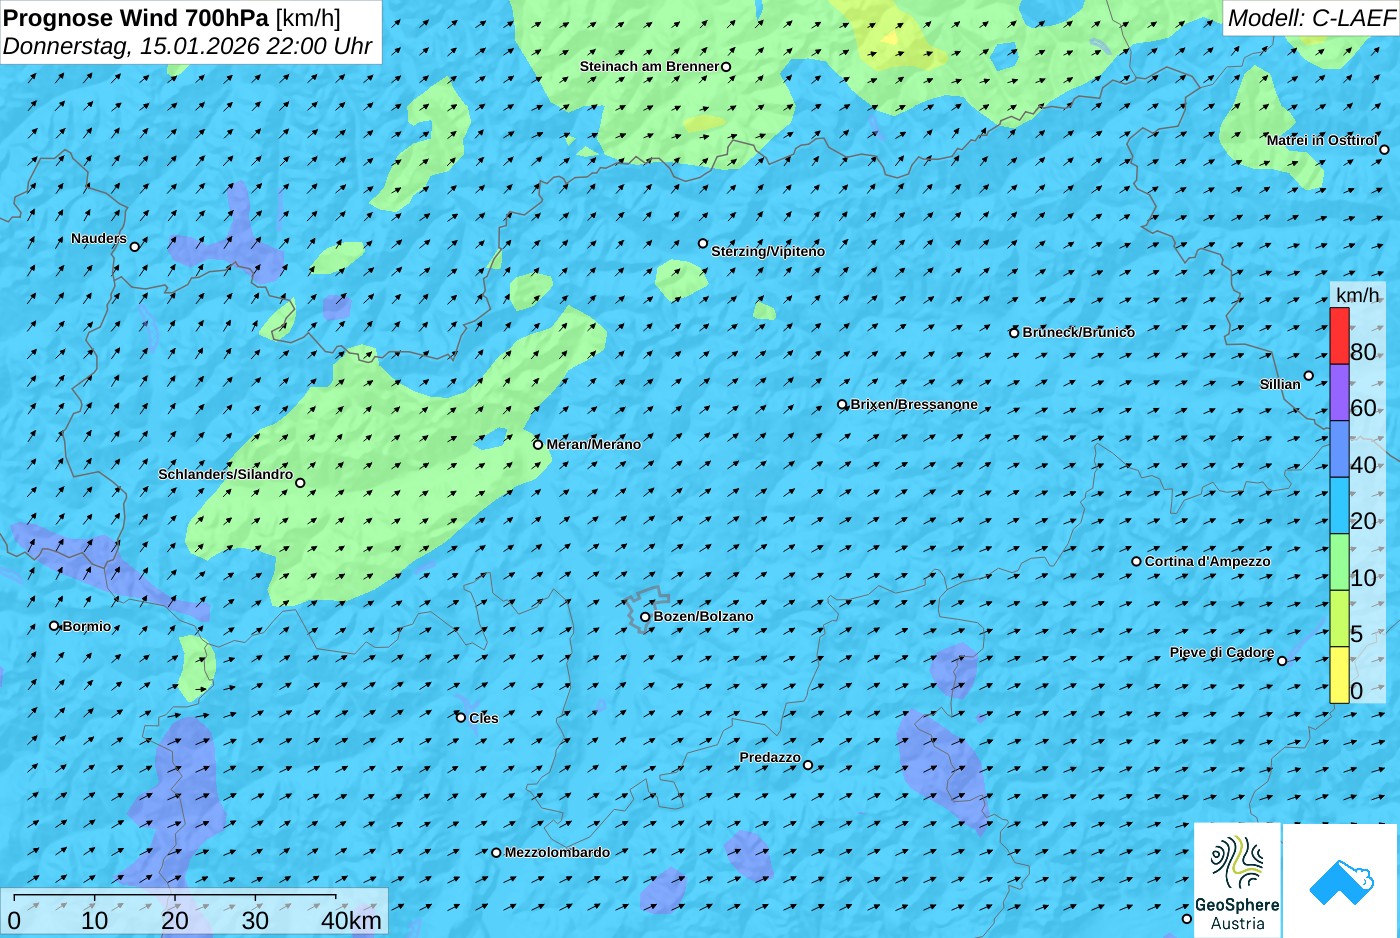Select the Cles town label
Image resolution: width=1400 pixels, height=938 pixels.
point(484,718)
